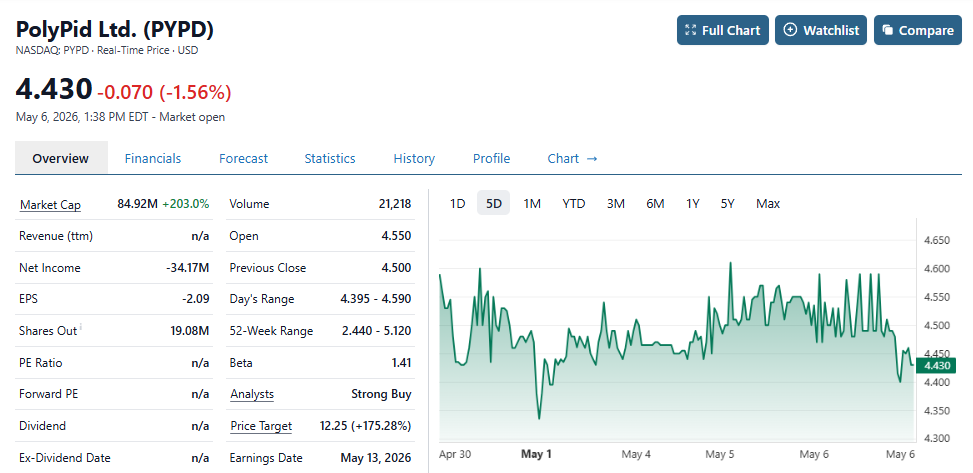Set chart range to 1Y

[x=693, y=204]
